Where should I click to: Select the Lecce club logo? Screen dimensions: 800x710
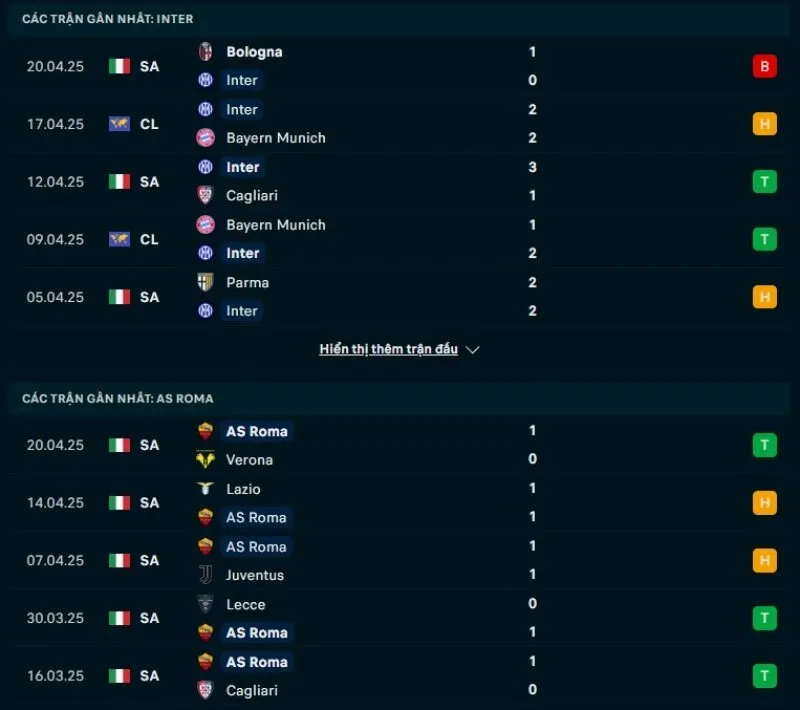[207, 604]
